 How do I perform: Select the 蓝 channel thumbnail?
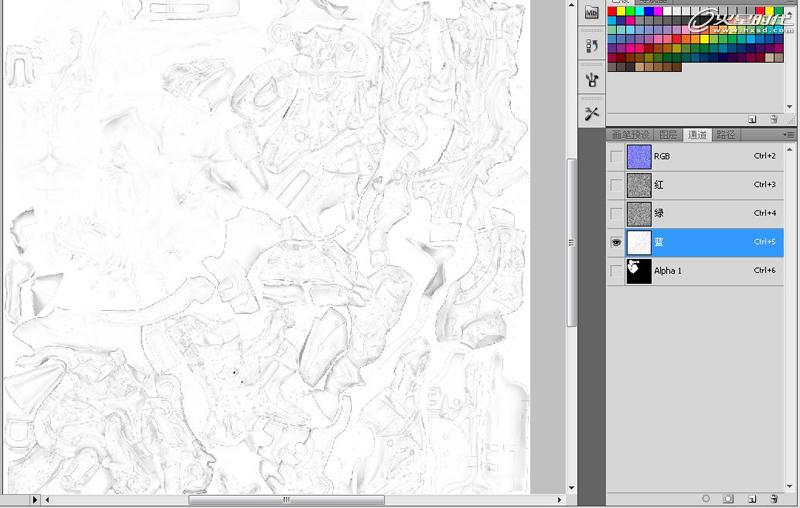639,242
